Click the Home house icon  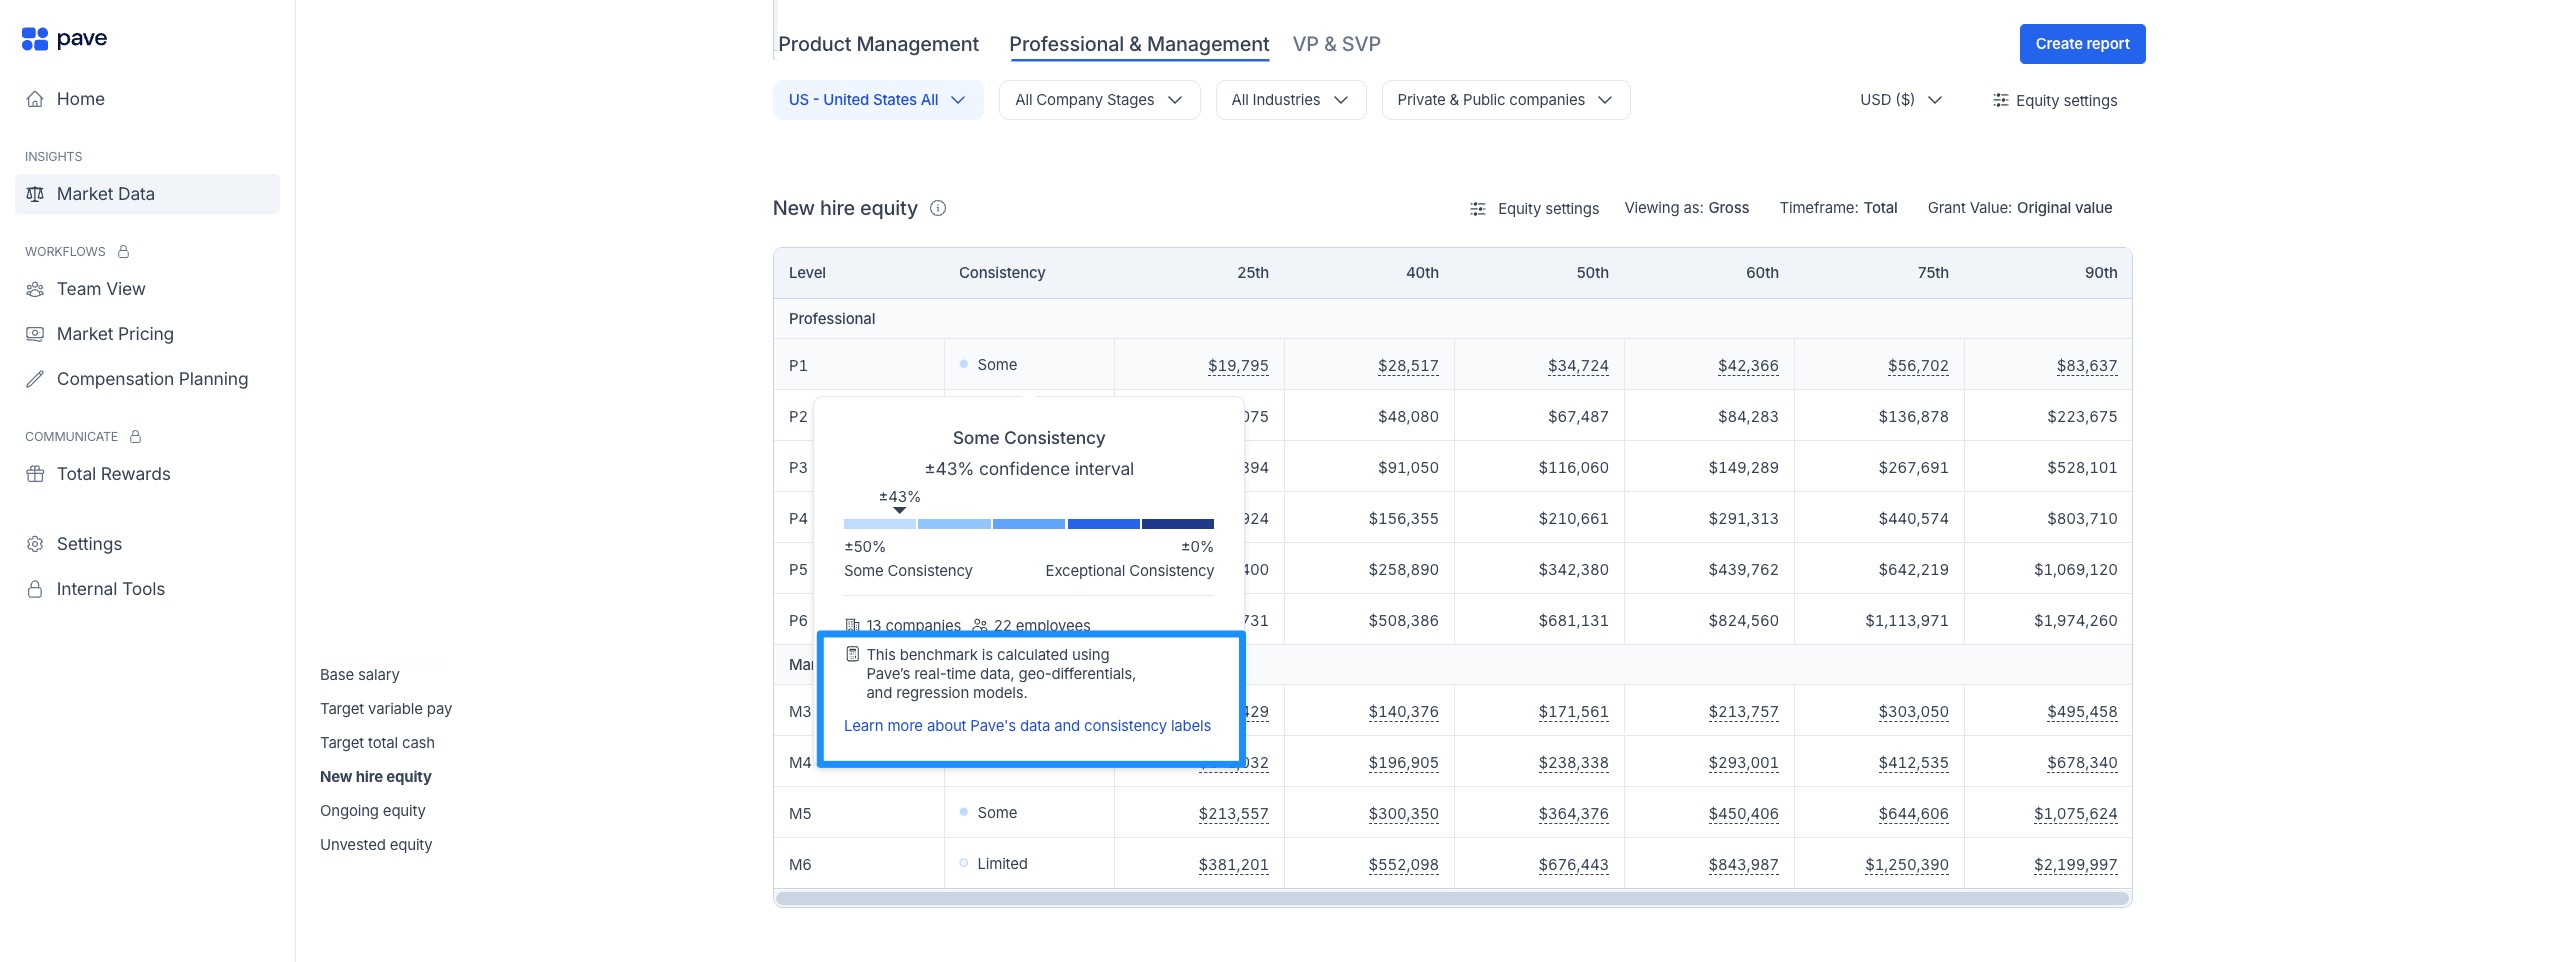35,99
